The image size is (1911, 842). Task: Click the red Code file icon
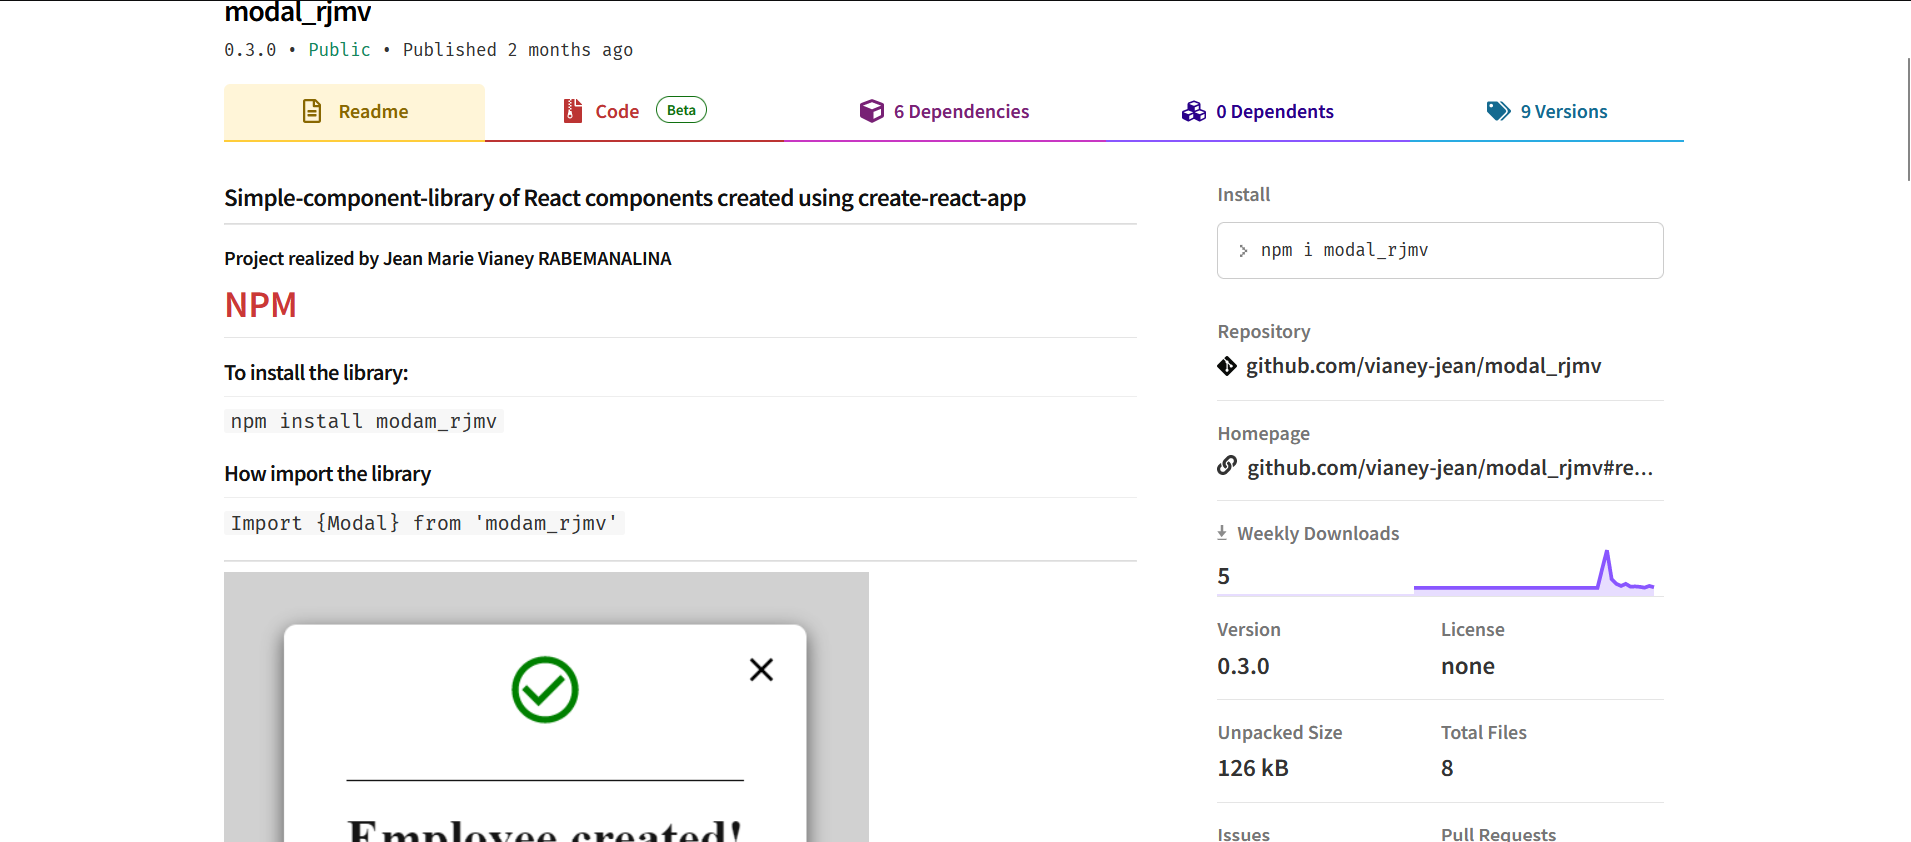pyautogui.click(x=572, y=111)
